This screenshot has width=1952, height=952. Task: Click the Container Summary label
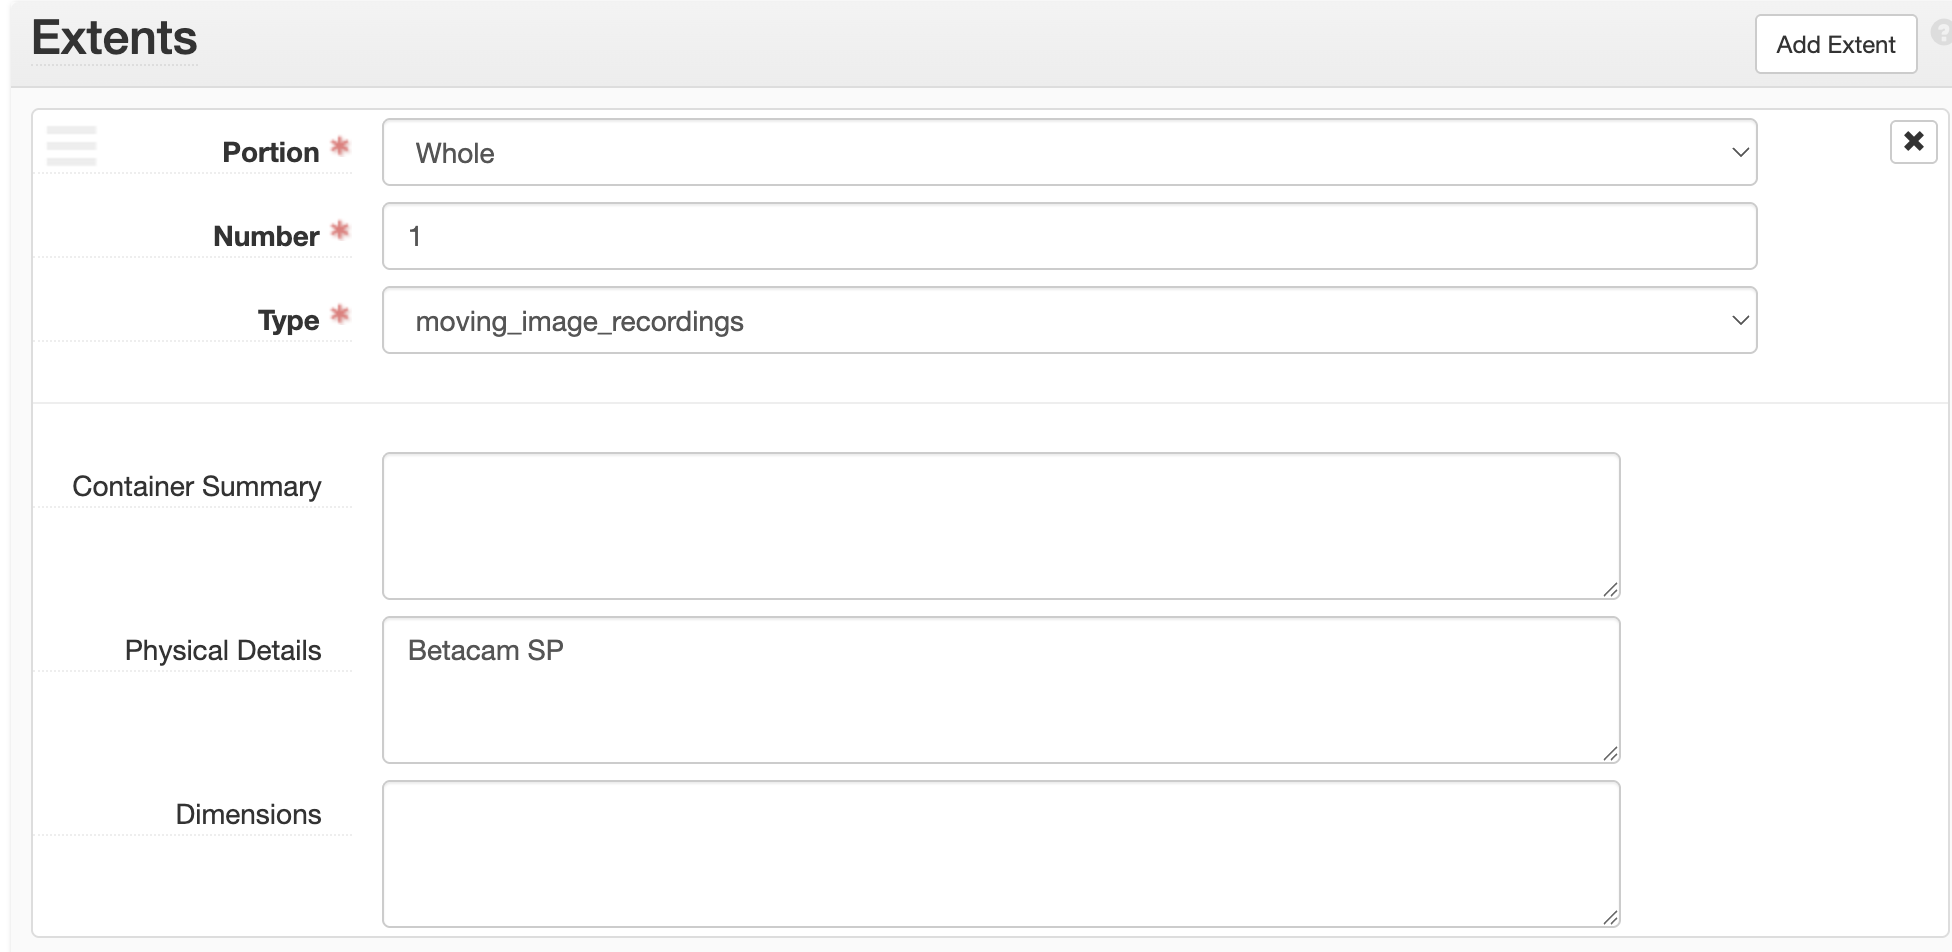[x=196, y=487]
